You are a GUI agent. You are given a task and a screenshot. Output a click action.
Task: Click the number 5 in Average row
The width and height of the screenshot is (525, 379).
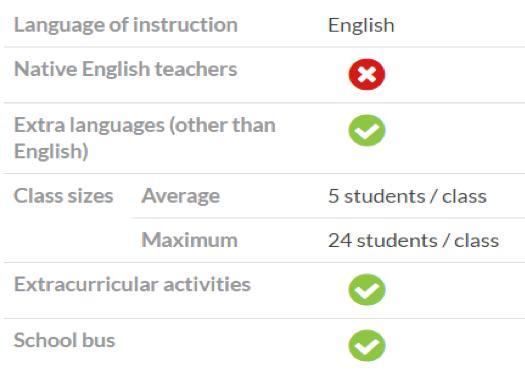pyautogui.click(x=333, y=196)
